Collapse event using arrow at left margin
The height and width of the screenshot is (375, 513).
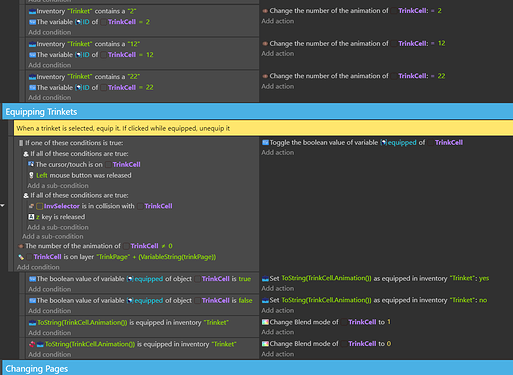pos(2,206)
